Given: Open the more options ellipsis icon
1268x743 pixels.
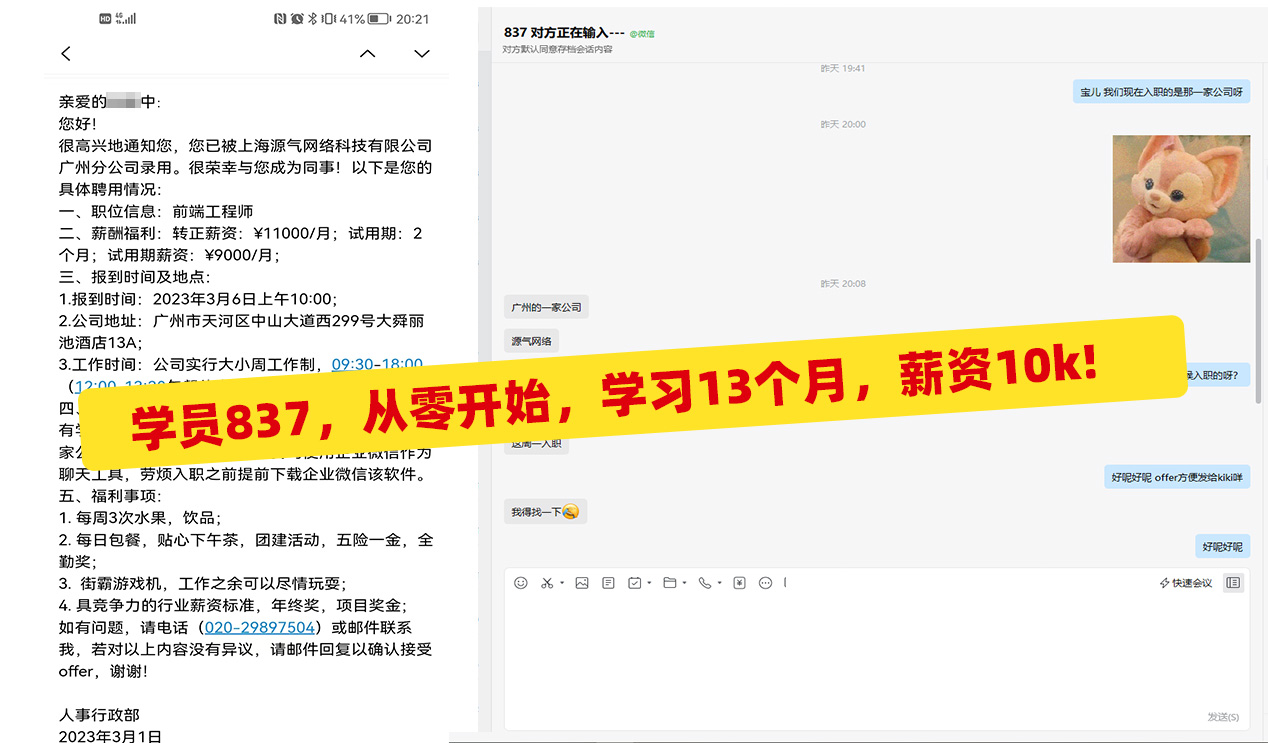Looking at the screenshot, I should 766,583.
